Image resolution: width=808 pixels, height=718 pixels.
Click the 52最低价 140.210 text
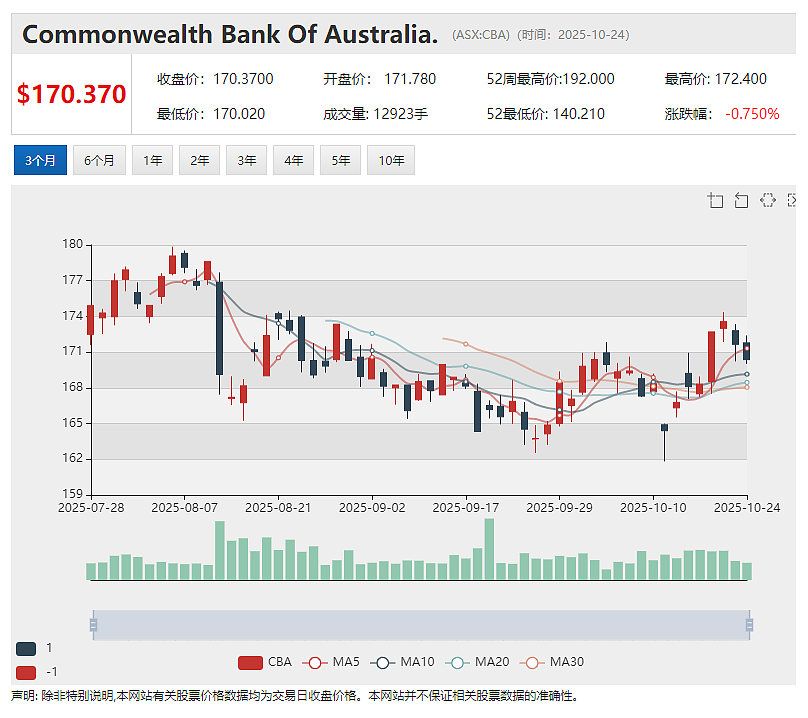546,114
